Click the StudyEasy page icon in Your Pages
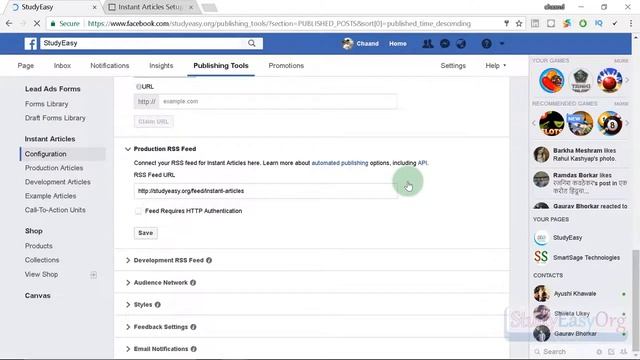Screen dimensions: 640x360 541,238
